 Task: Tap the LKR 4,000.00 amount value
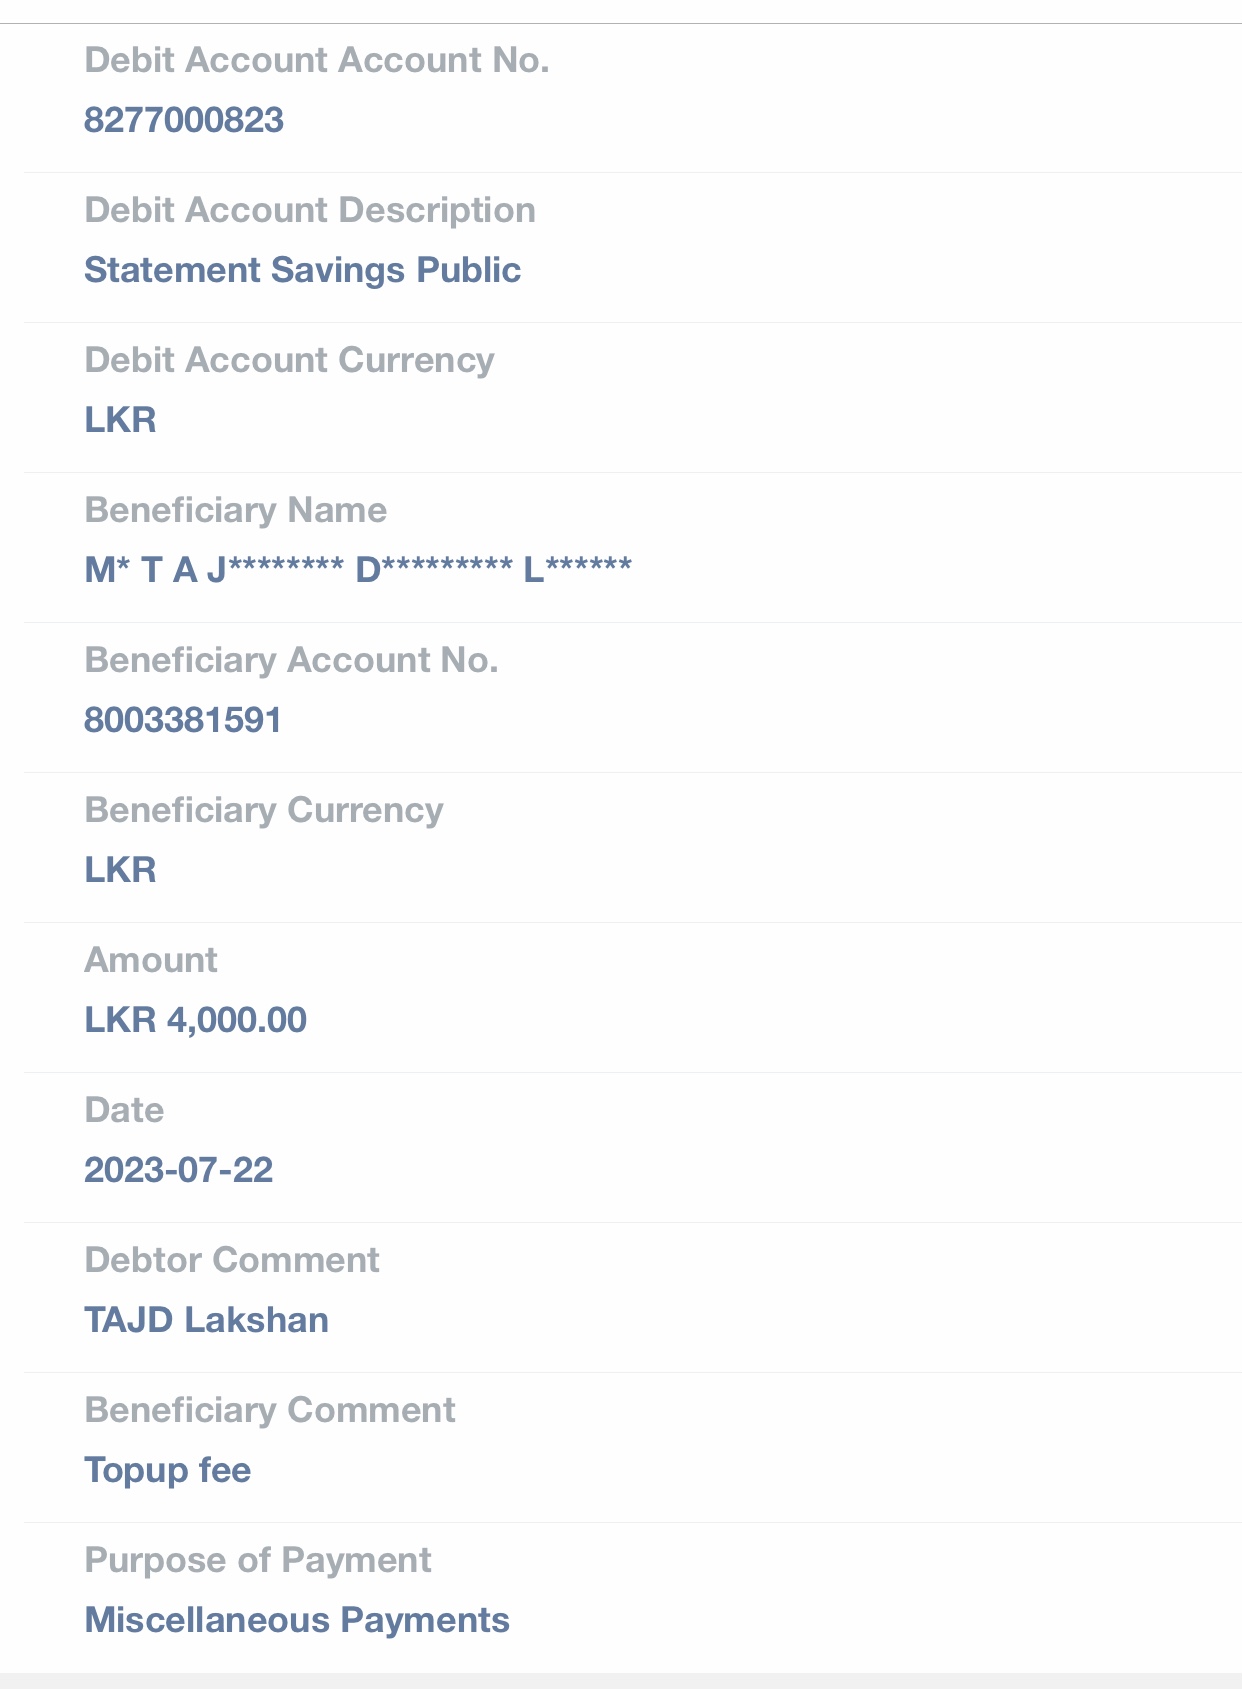tap(195, 1020)
